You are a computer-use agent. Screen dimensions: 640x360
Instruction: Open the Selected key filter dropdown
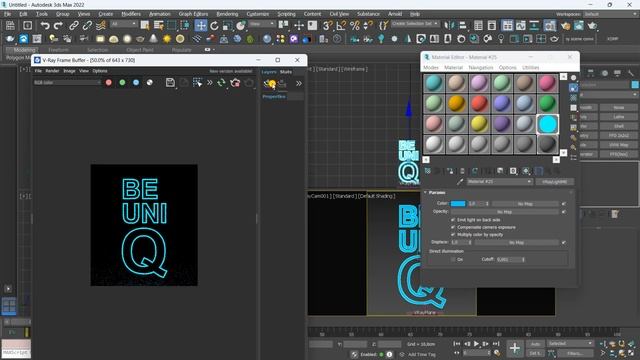point(570,344)
